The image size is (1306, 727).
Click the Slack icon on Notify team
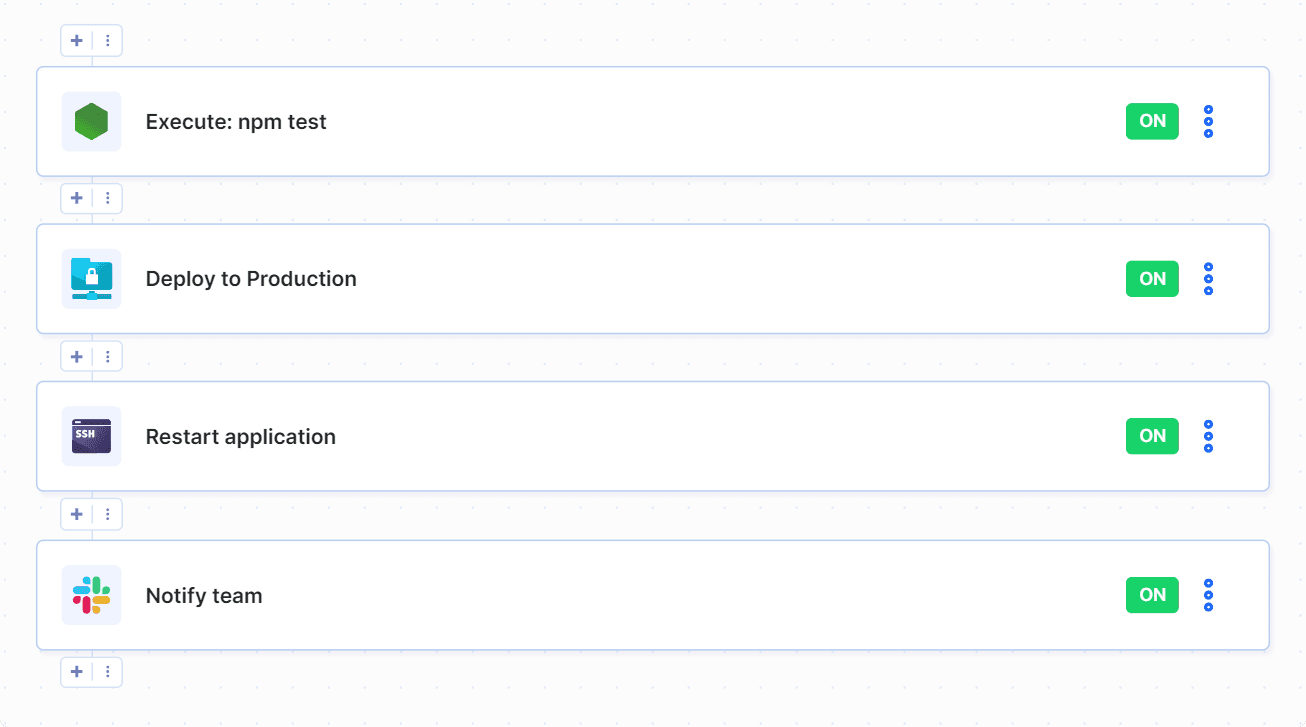91,594
